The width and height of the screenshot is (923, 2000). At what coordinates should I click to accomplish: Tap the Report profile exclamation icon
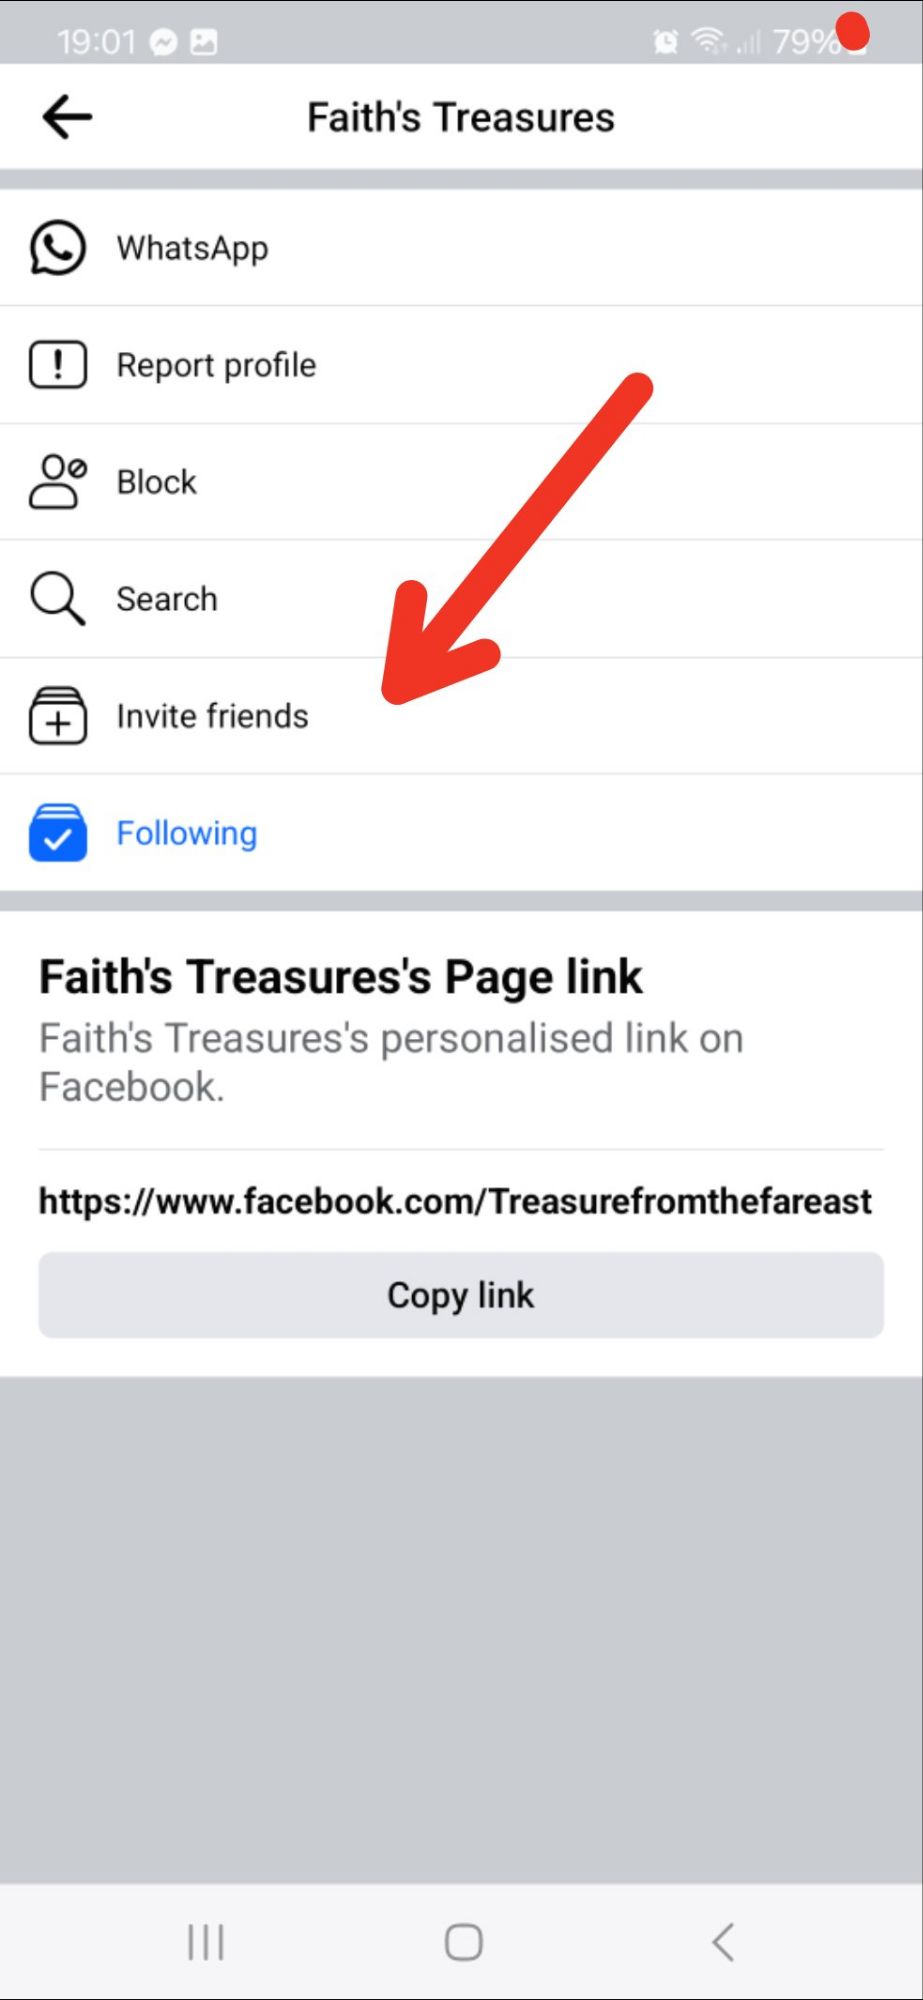(x=58, y=364)
